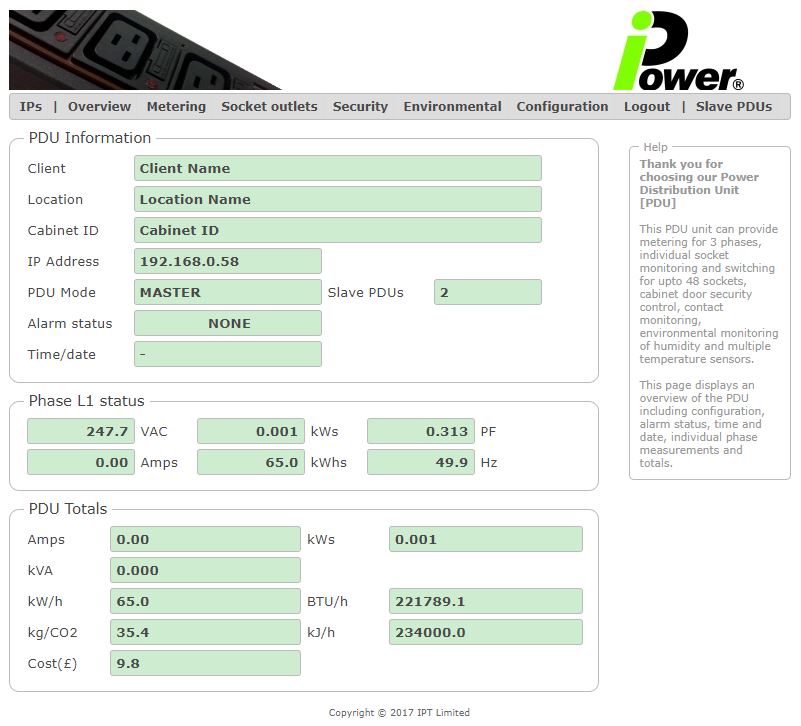Screen dimensions: 801x726
Task: Go to the Overview page
Action: (x=99, y=107)
